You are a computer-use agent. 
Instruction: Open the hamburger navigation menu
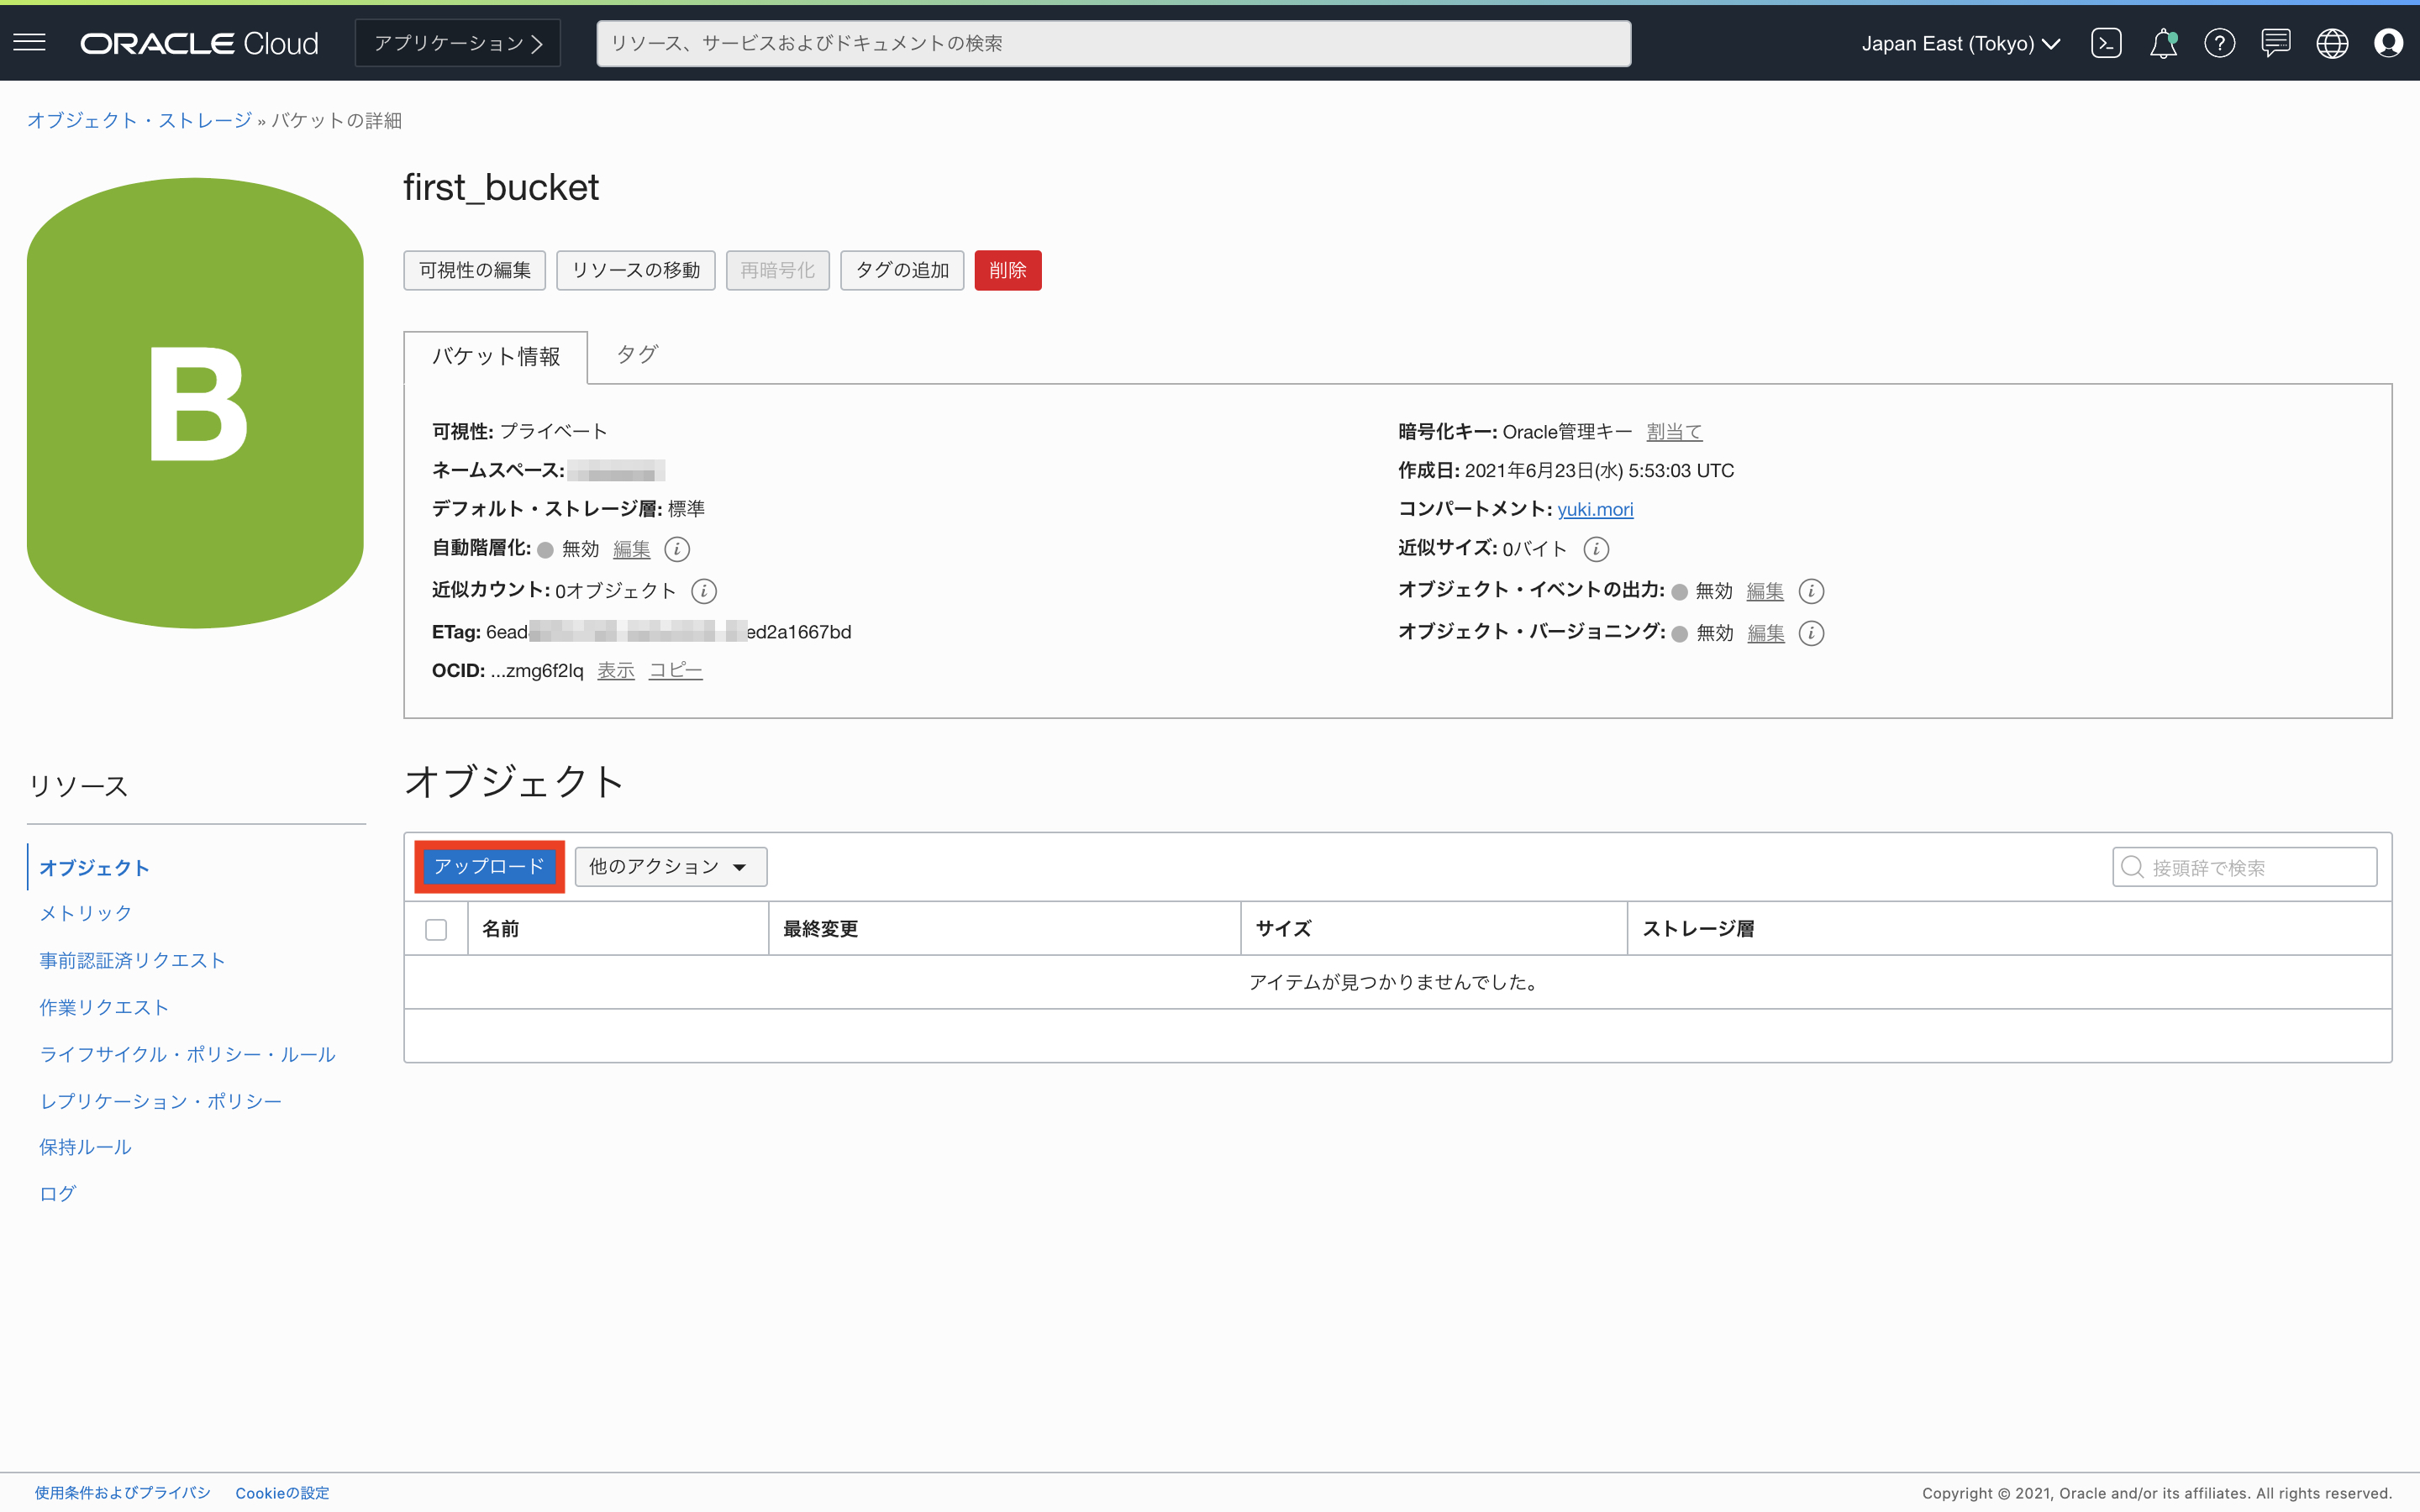30,43
